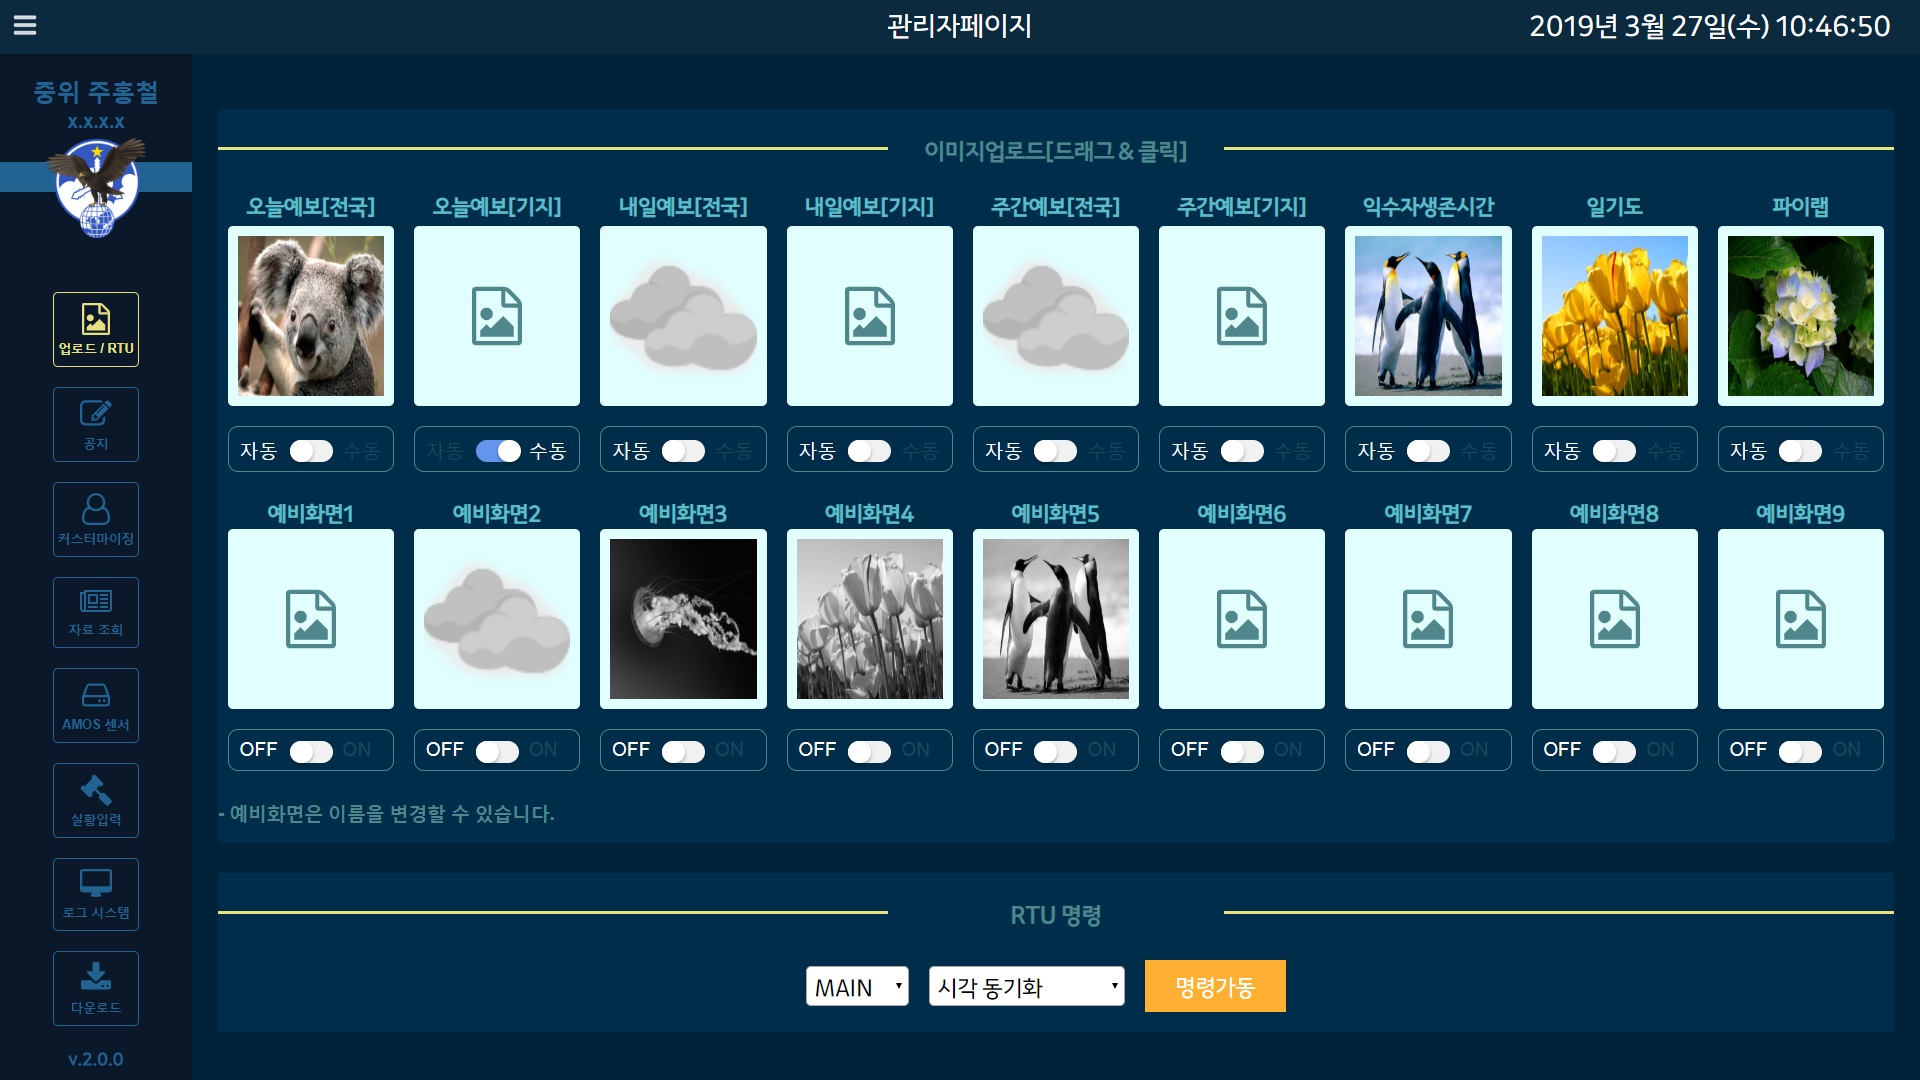
Task: Click 일기도 yellow flowers image thumbnail
Action: click(1614, 315)
